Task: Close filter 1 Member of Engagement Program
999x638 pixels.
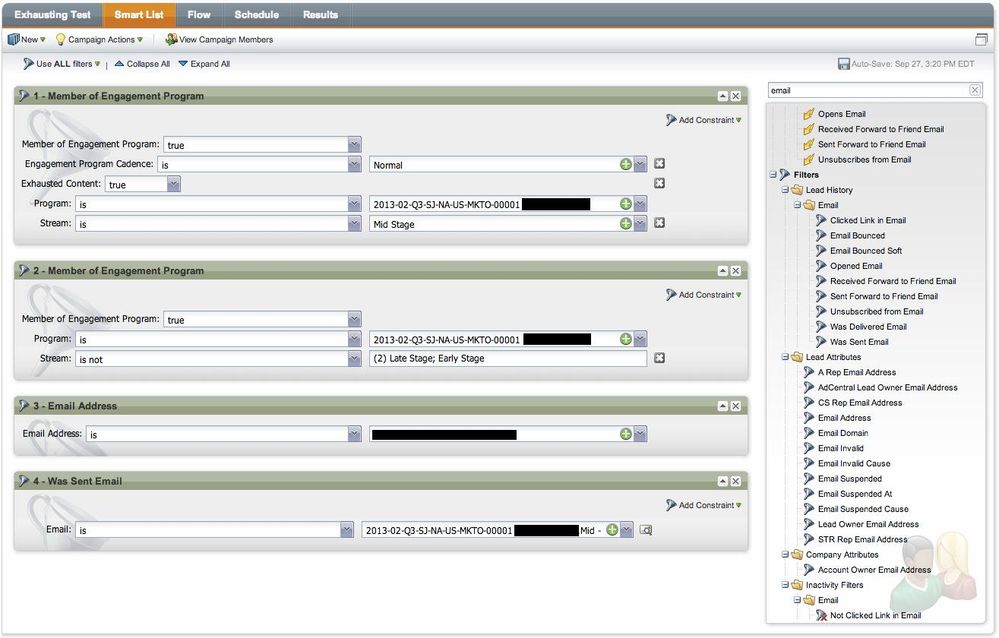Action: pos(736,96)
